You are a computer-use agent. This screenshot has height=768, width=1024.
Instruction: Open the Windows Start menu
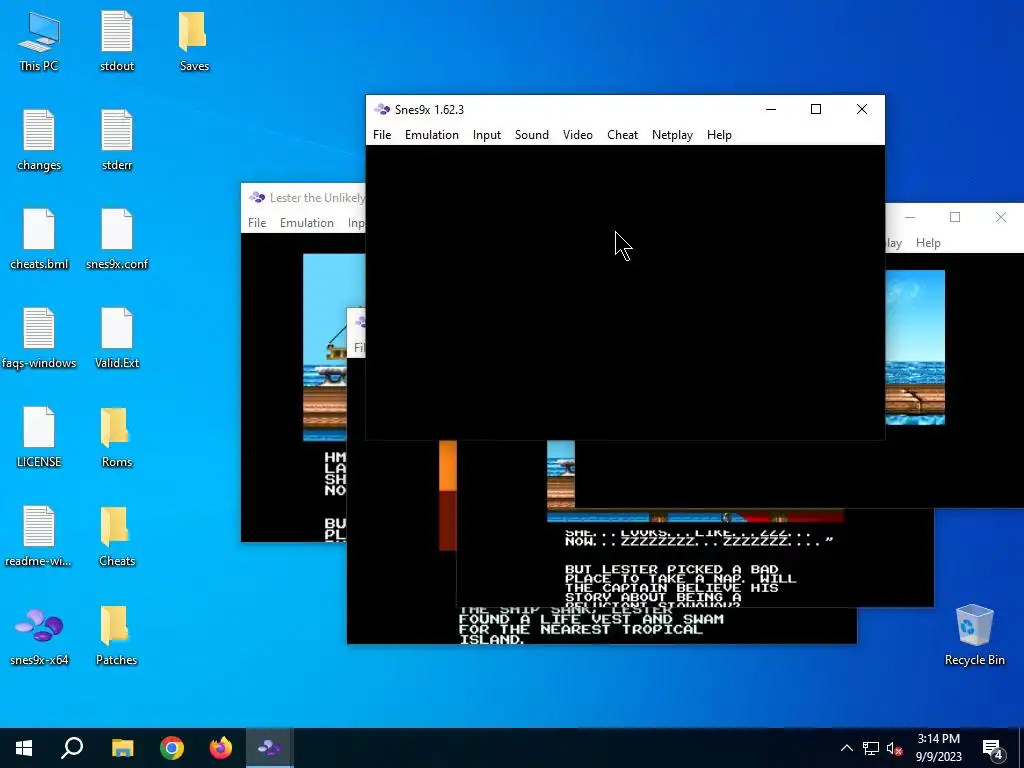[24, 748]
